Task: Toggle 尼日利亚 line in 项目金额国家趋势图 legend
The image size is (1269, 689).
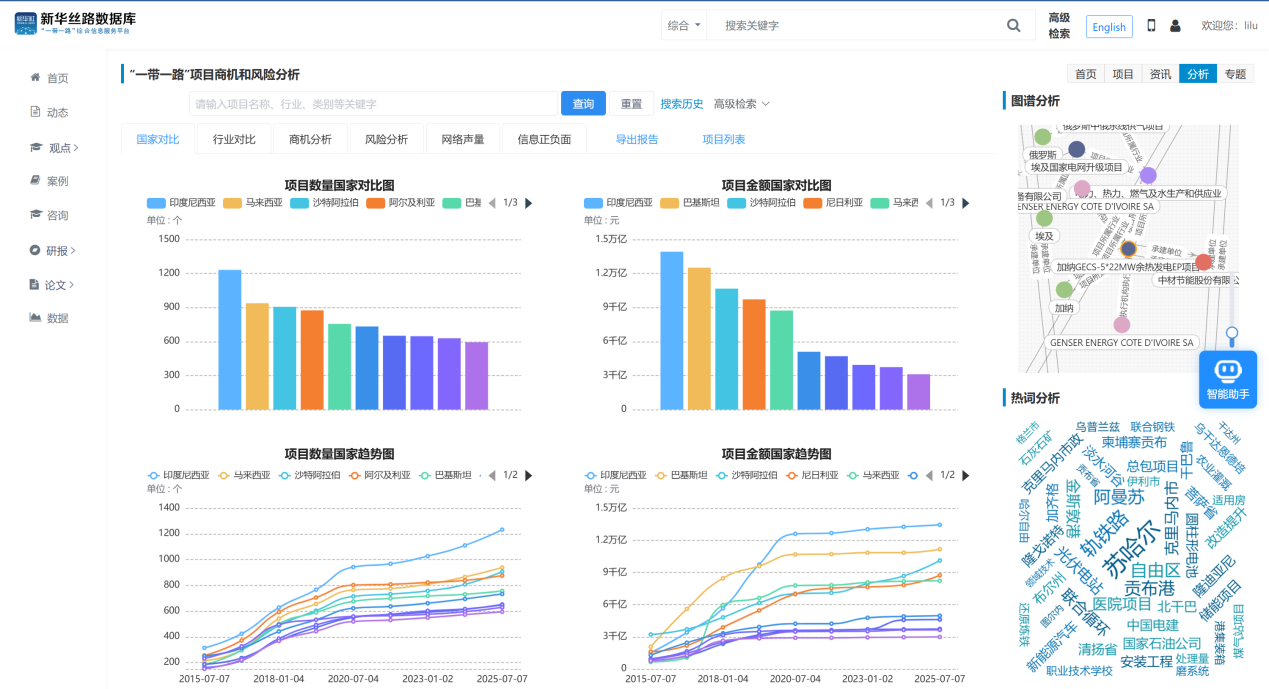Action: (814, 476)
